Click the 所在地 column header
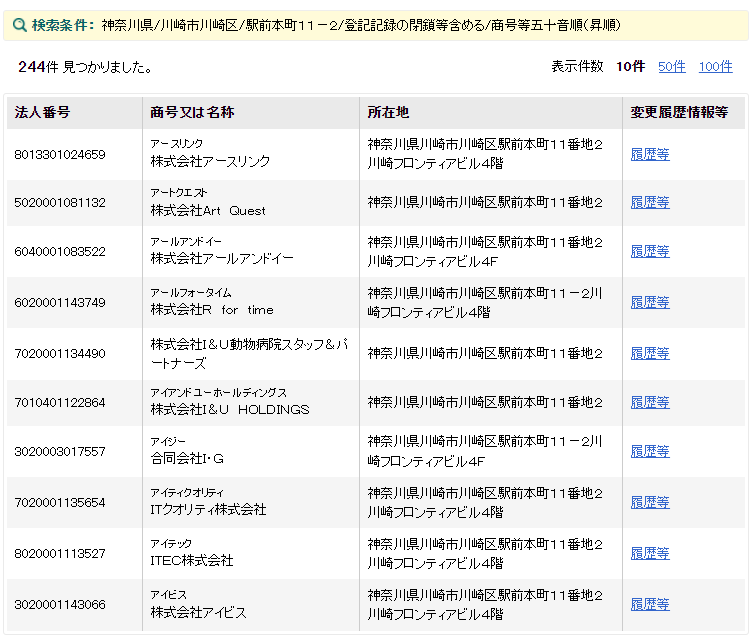The height and width of the screenshot is (639, 754). 491,113
